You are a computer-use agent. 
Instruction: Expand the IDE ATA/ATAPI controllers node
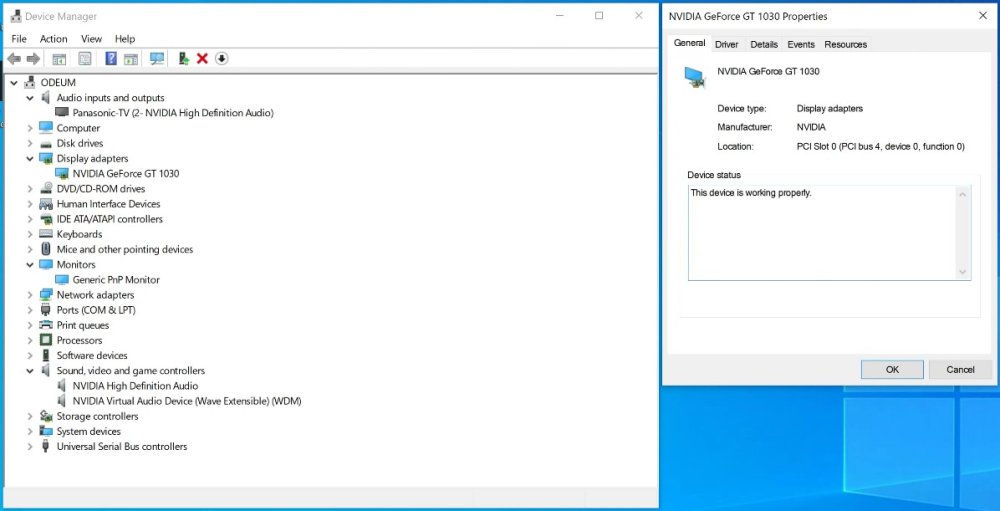coord(29,219)
